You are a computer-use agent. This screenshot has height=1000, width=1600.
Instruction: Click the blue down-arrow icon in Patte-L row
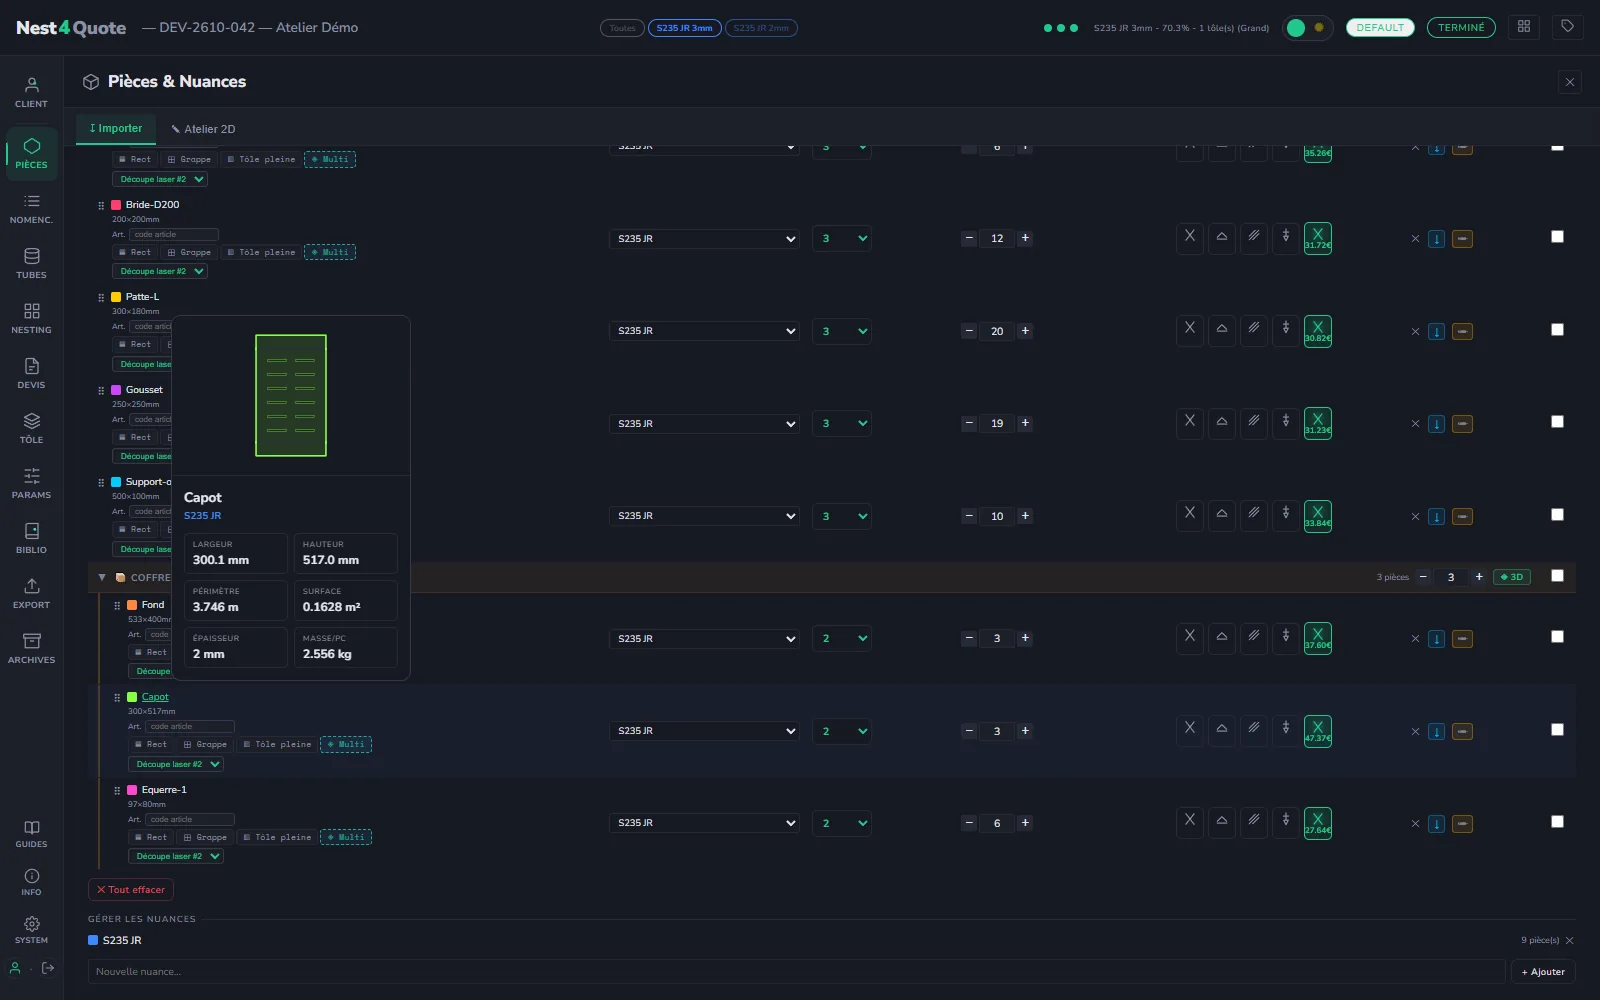[1436, 331]
